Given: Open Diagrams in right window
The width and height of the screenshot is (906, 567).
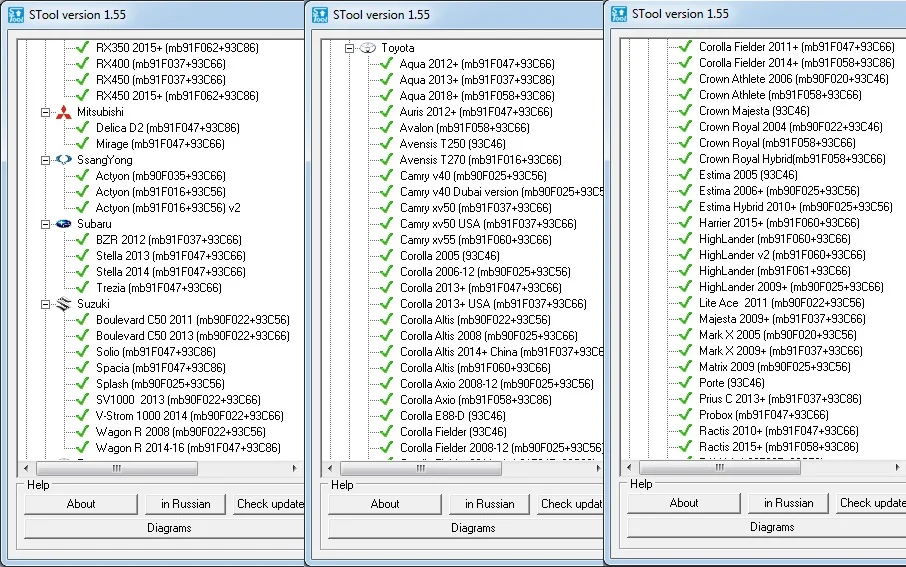Looking at the screenshot, I should (767, 527).
